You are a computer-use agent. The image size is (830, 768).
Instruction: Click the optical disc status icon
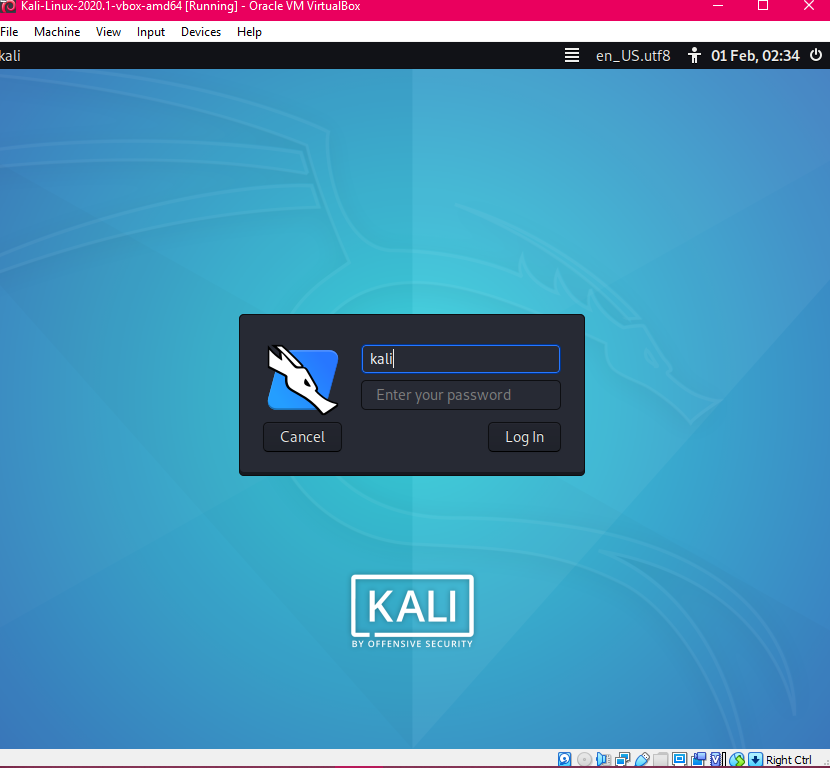(x=584, y=759)
